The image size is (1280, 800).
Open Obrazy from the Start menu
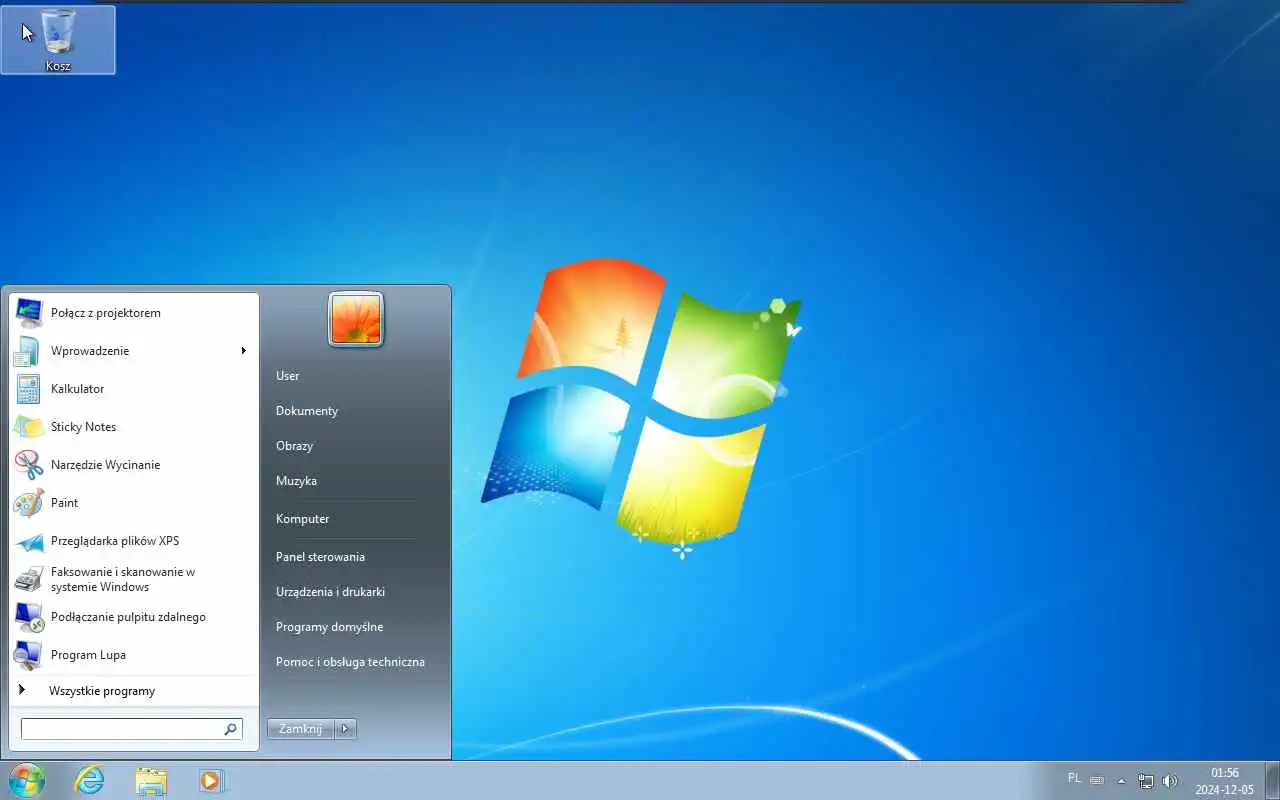pos(295,446)
